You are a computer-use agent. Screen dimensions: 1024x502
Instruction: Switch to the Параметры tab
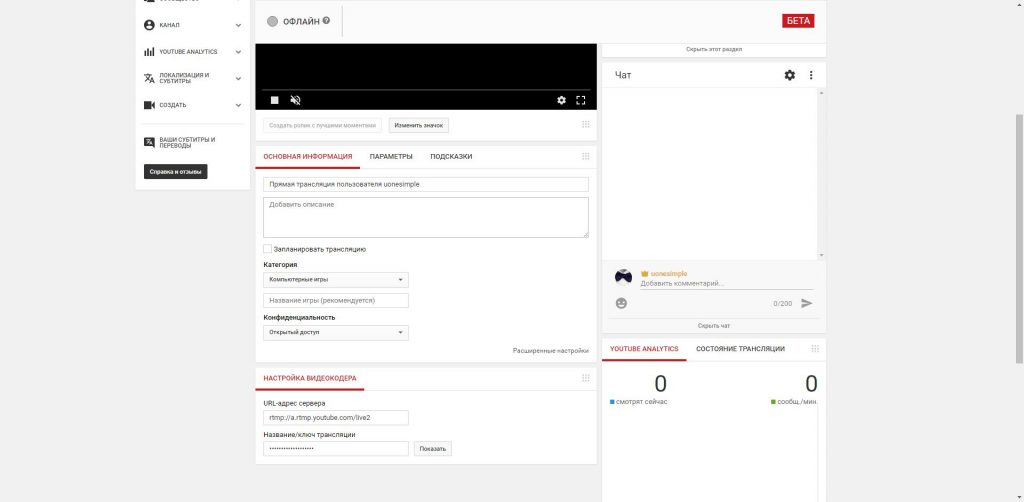(x=391, y=157)
